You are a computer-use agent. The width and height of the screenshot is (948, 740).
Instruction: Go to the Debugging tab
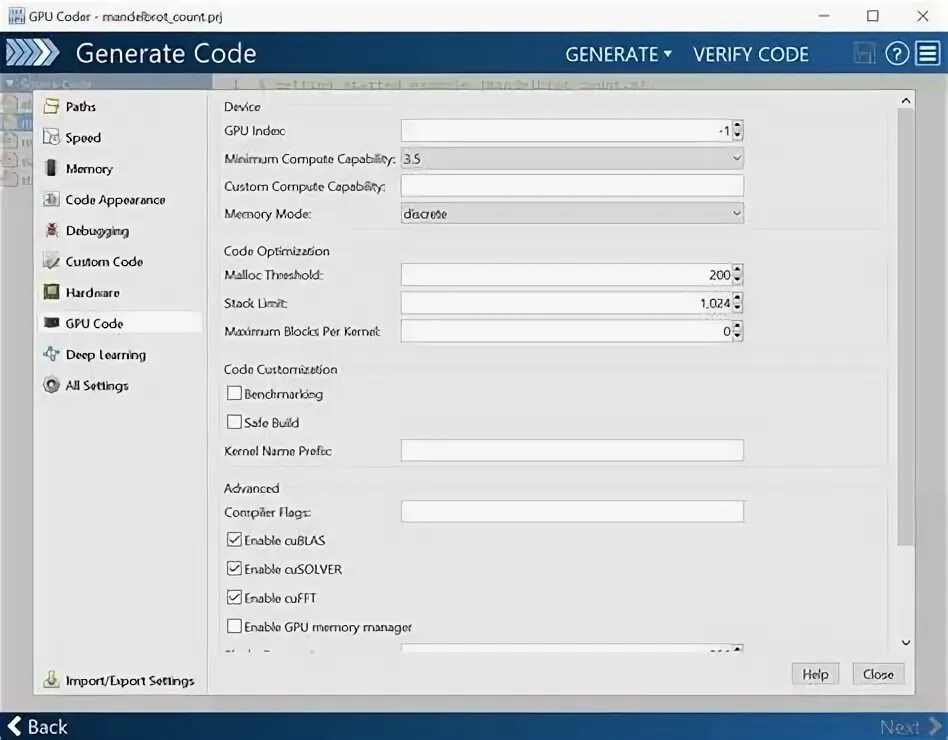(120, 231)
